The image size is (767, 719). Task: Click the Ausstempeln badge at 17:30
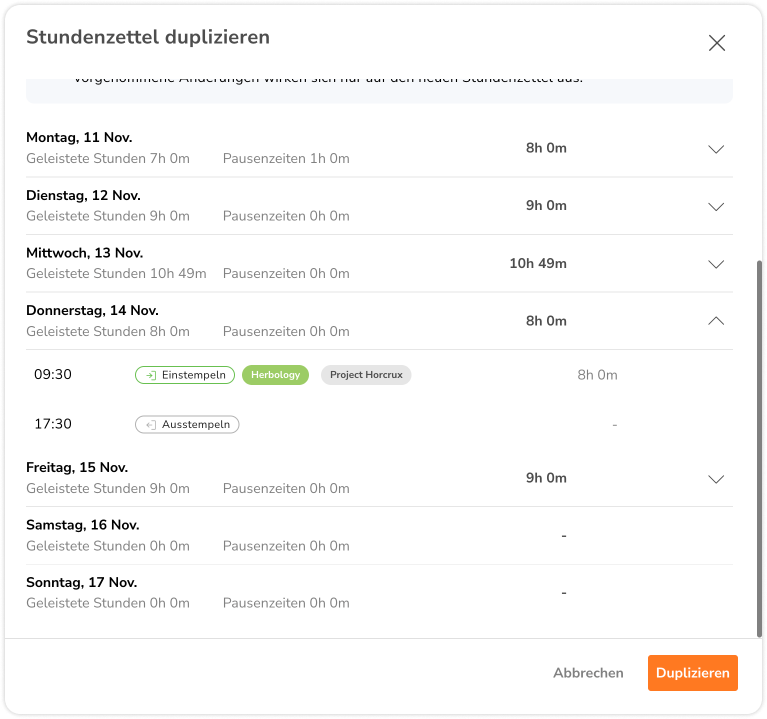187,425
